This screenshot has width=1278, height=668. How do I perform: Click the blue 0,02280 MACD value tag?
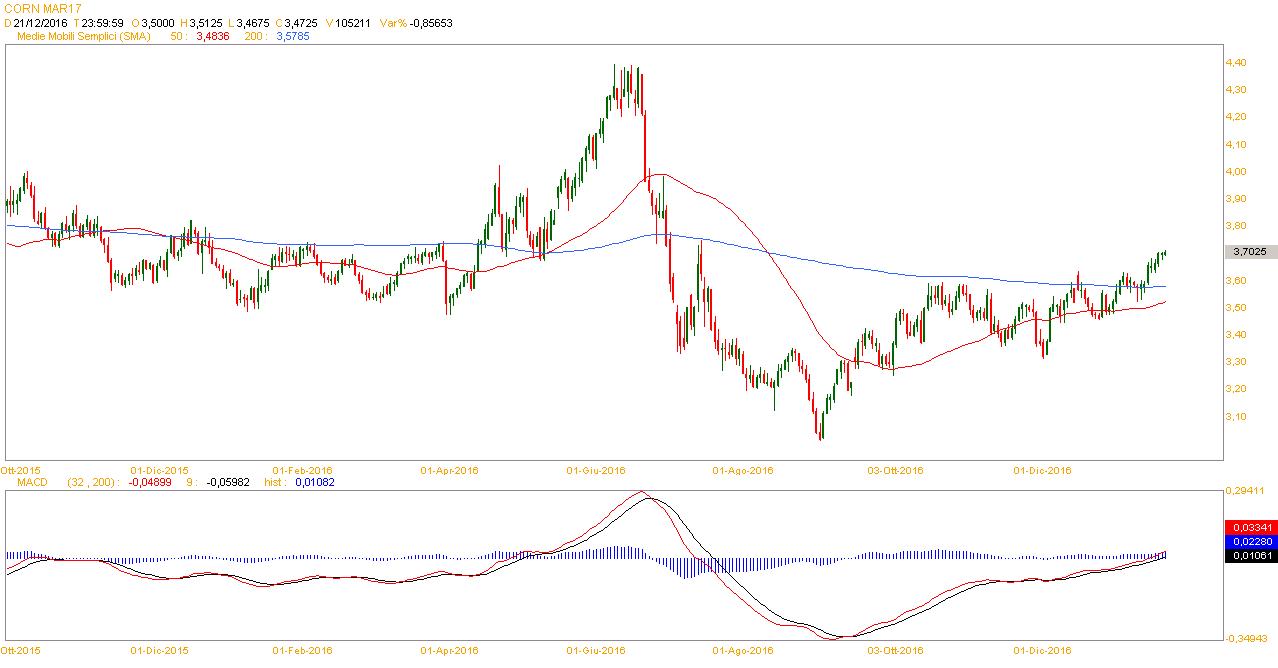(x=1250, y=541)
